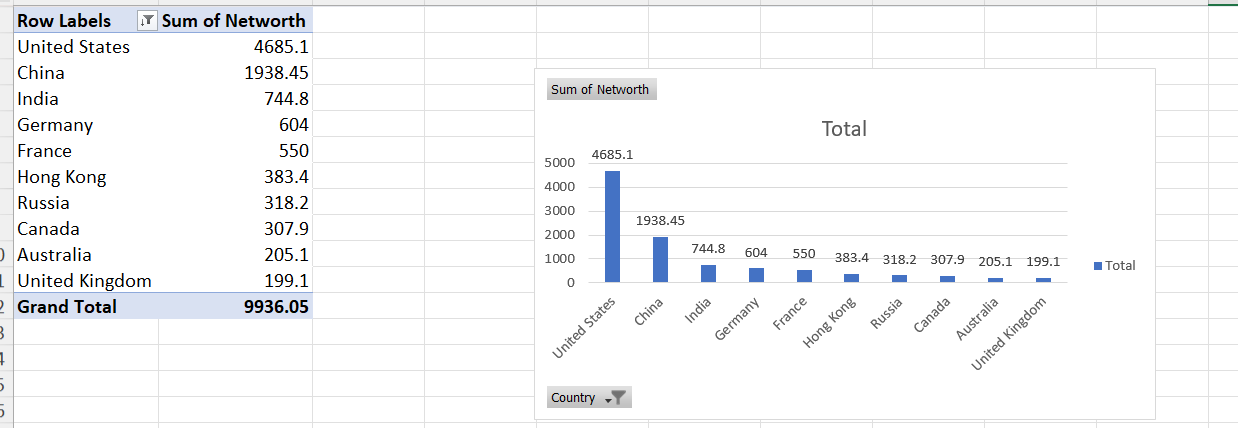1238x428 pixels.
Task: Select the United States bar in chart
Action: coord(612,227)
